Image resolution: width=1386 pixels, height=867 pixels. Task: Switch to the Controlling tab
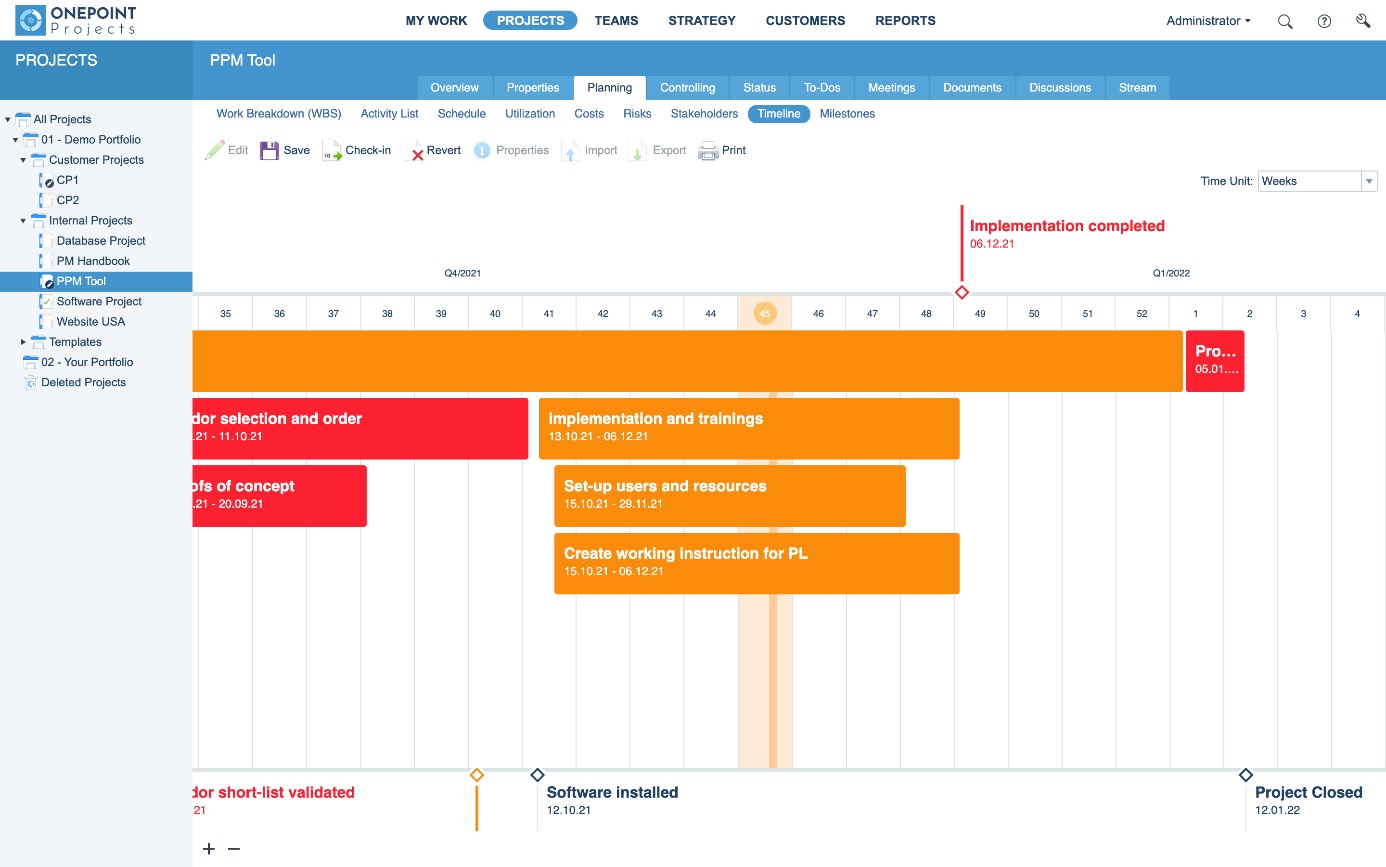pos(688,88)
